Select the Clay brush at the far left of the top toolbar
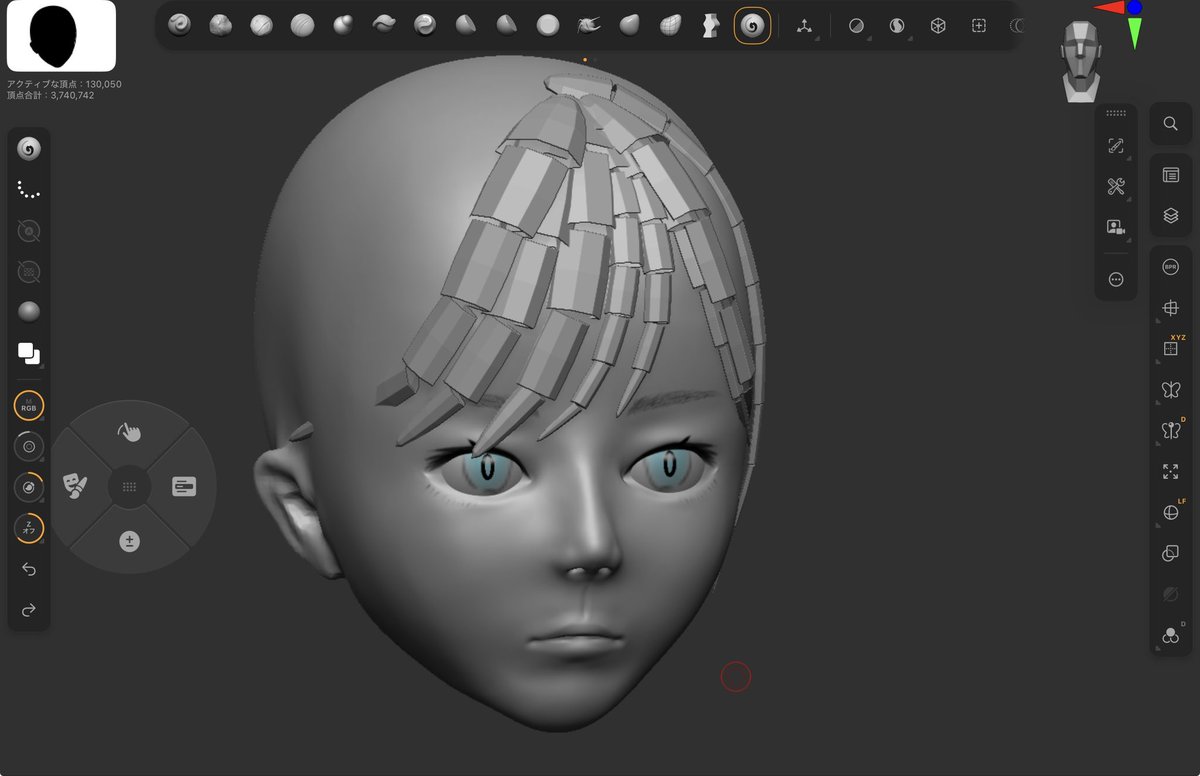Viewport: 1200px width, 776px height. 180,25
